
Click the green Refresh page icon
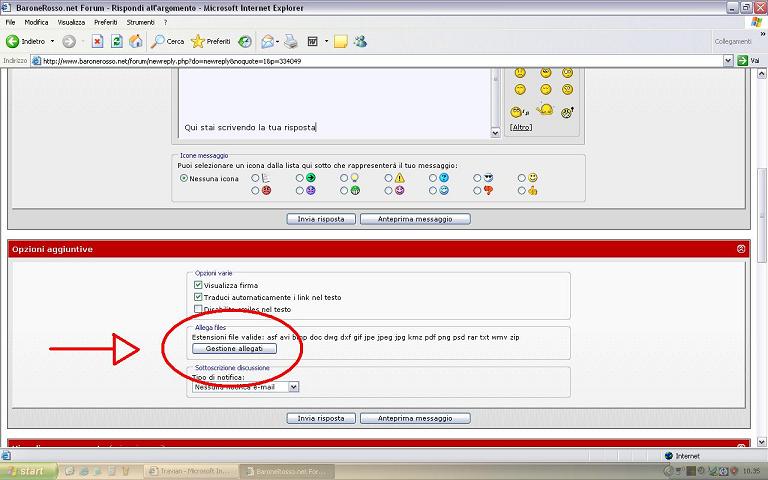117,42
